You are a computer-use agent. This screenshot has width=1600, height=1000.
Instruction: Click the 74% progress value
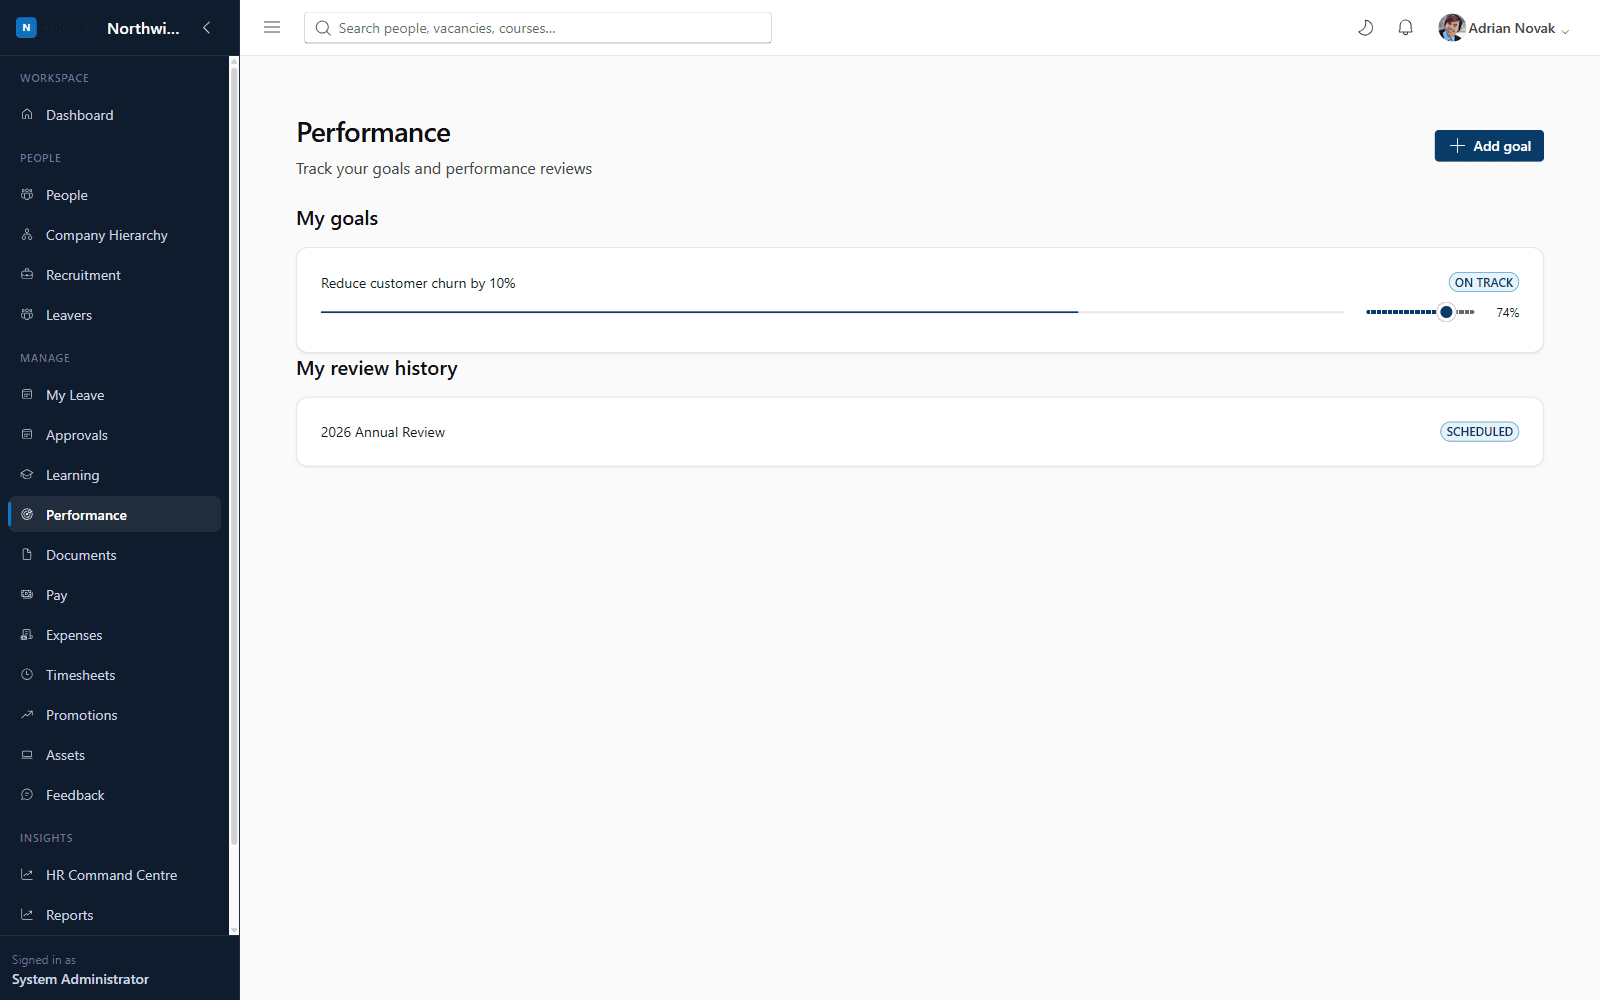(x=1507, y=313)
